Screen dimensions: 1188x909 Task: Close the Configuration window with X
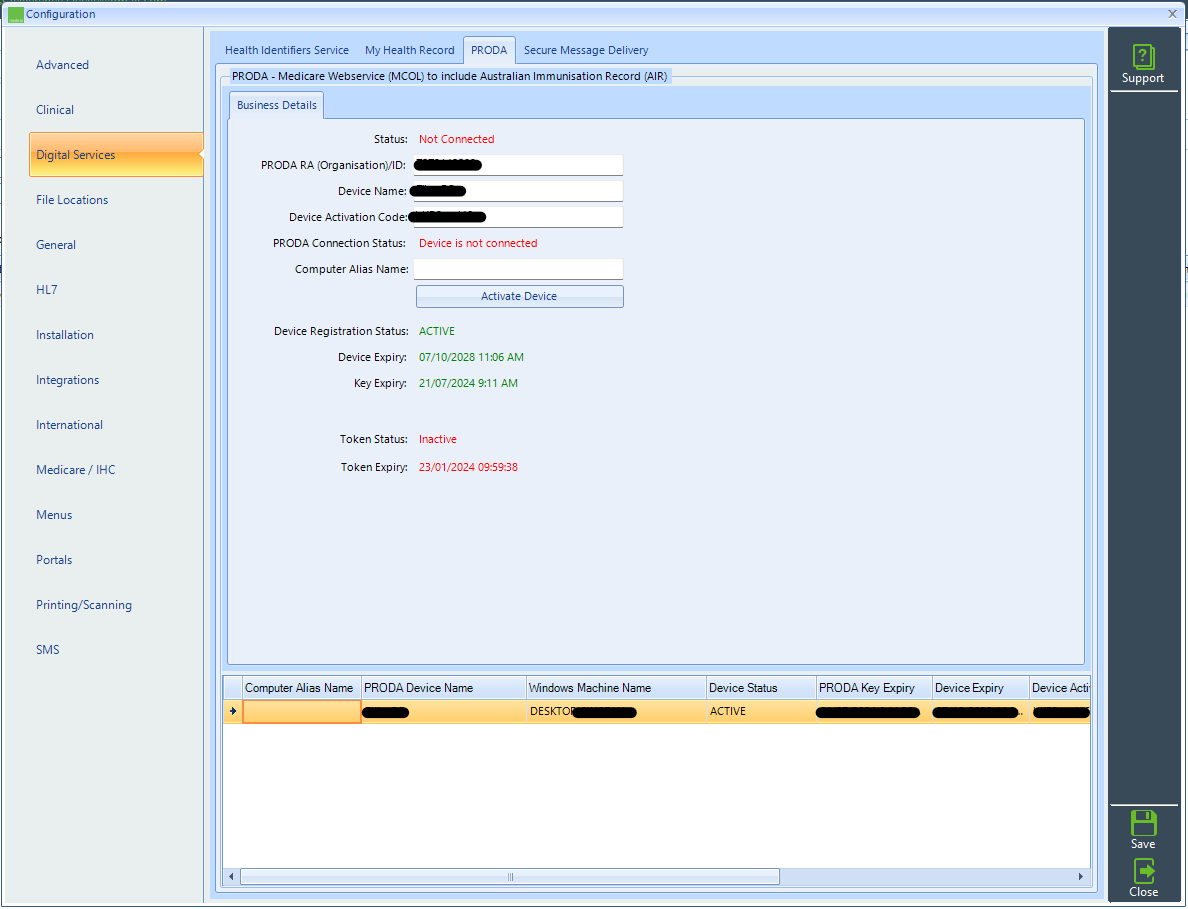click(1173, 14)
